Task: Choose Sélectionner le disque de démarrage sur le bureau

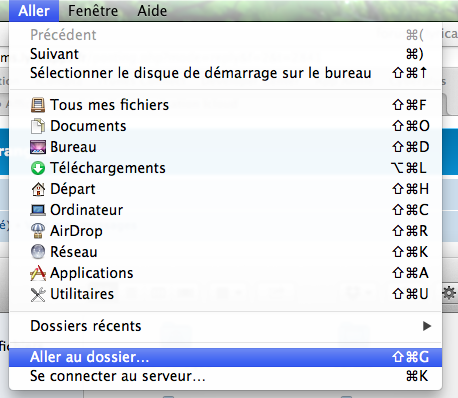Action: 225,73
